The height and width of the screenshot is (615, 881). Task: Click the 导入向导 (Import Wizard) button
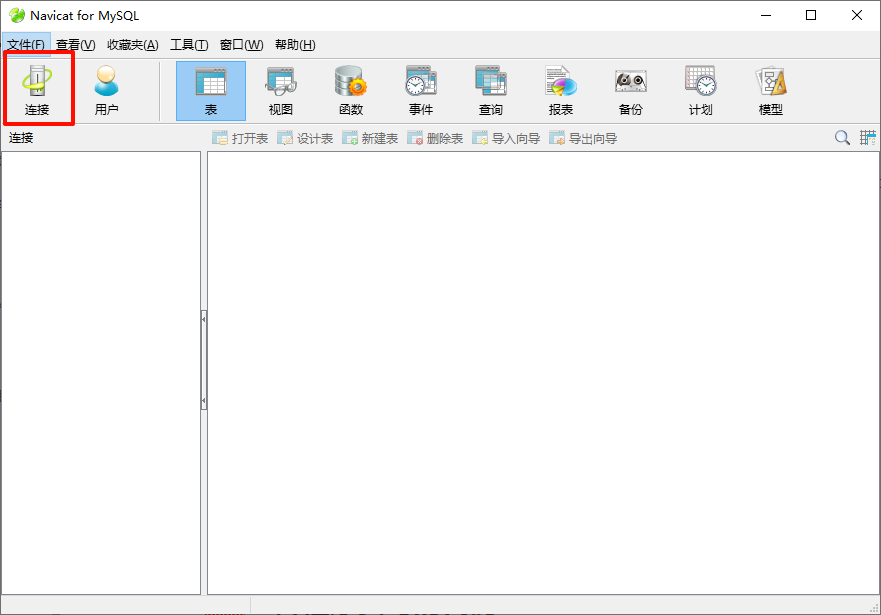coord(506,138)
